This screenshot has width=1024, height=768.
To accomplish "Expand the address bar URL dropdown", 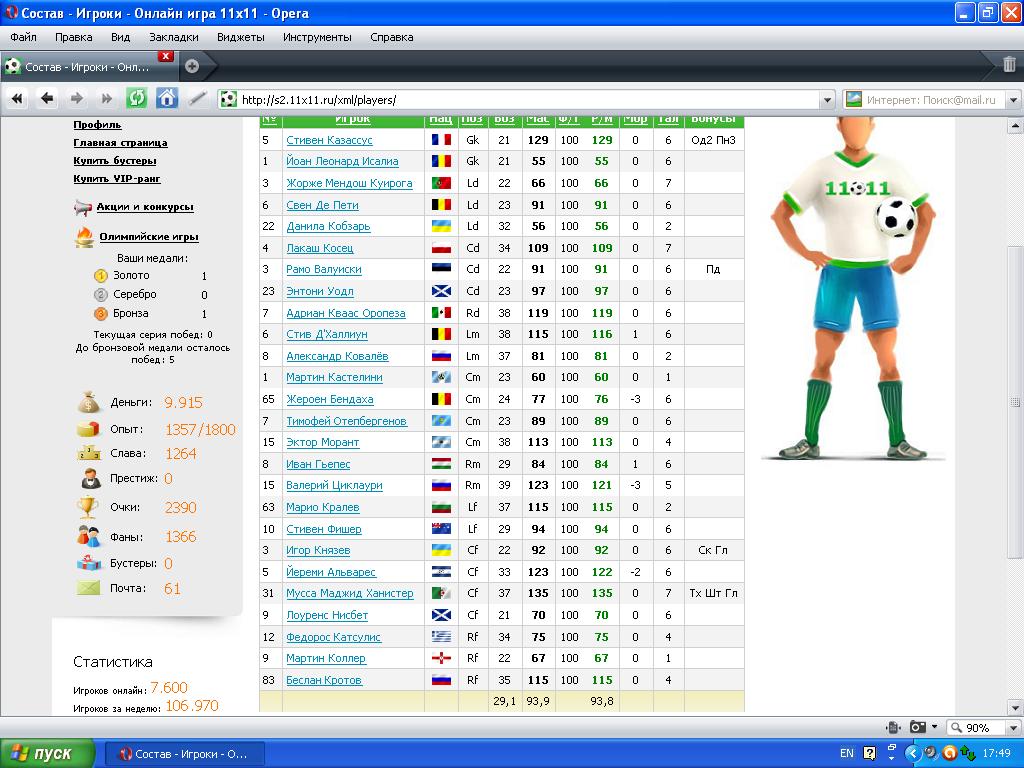I will click(x=826, y=100).
